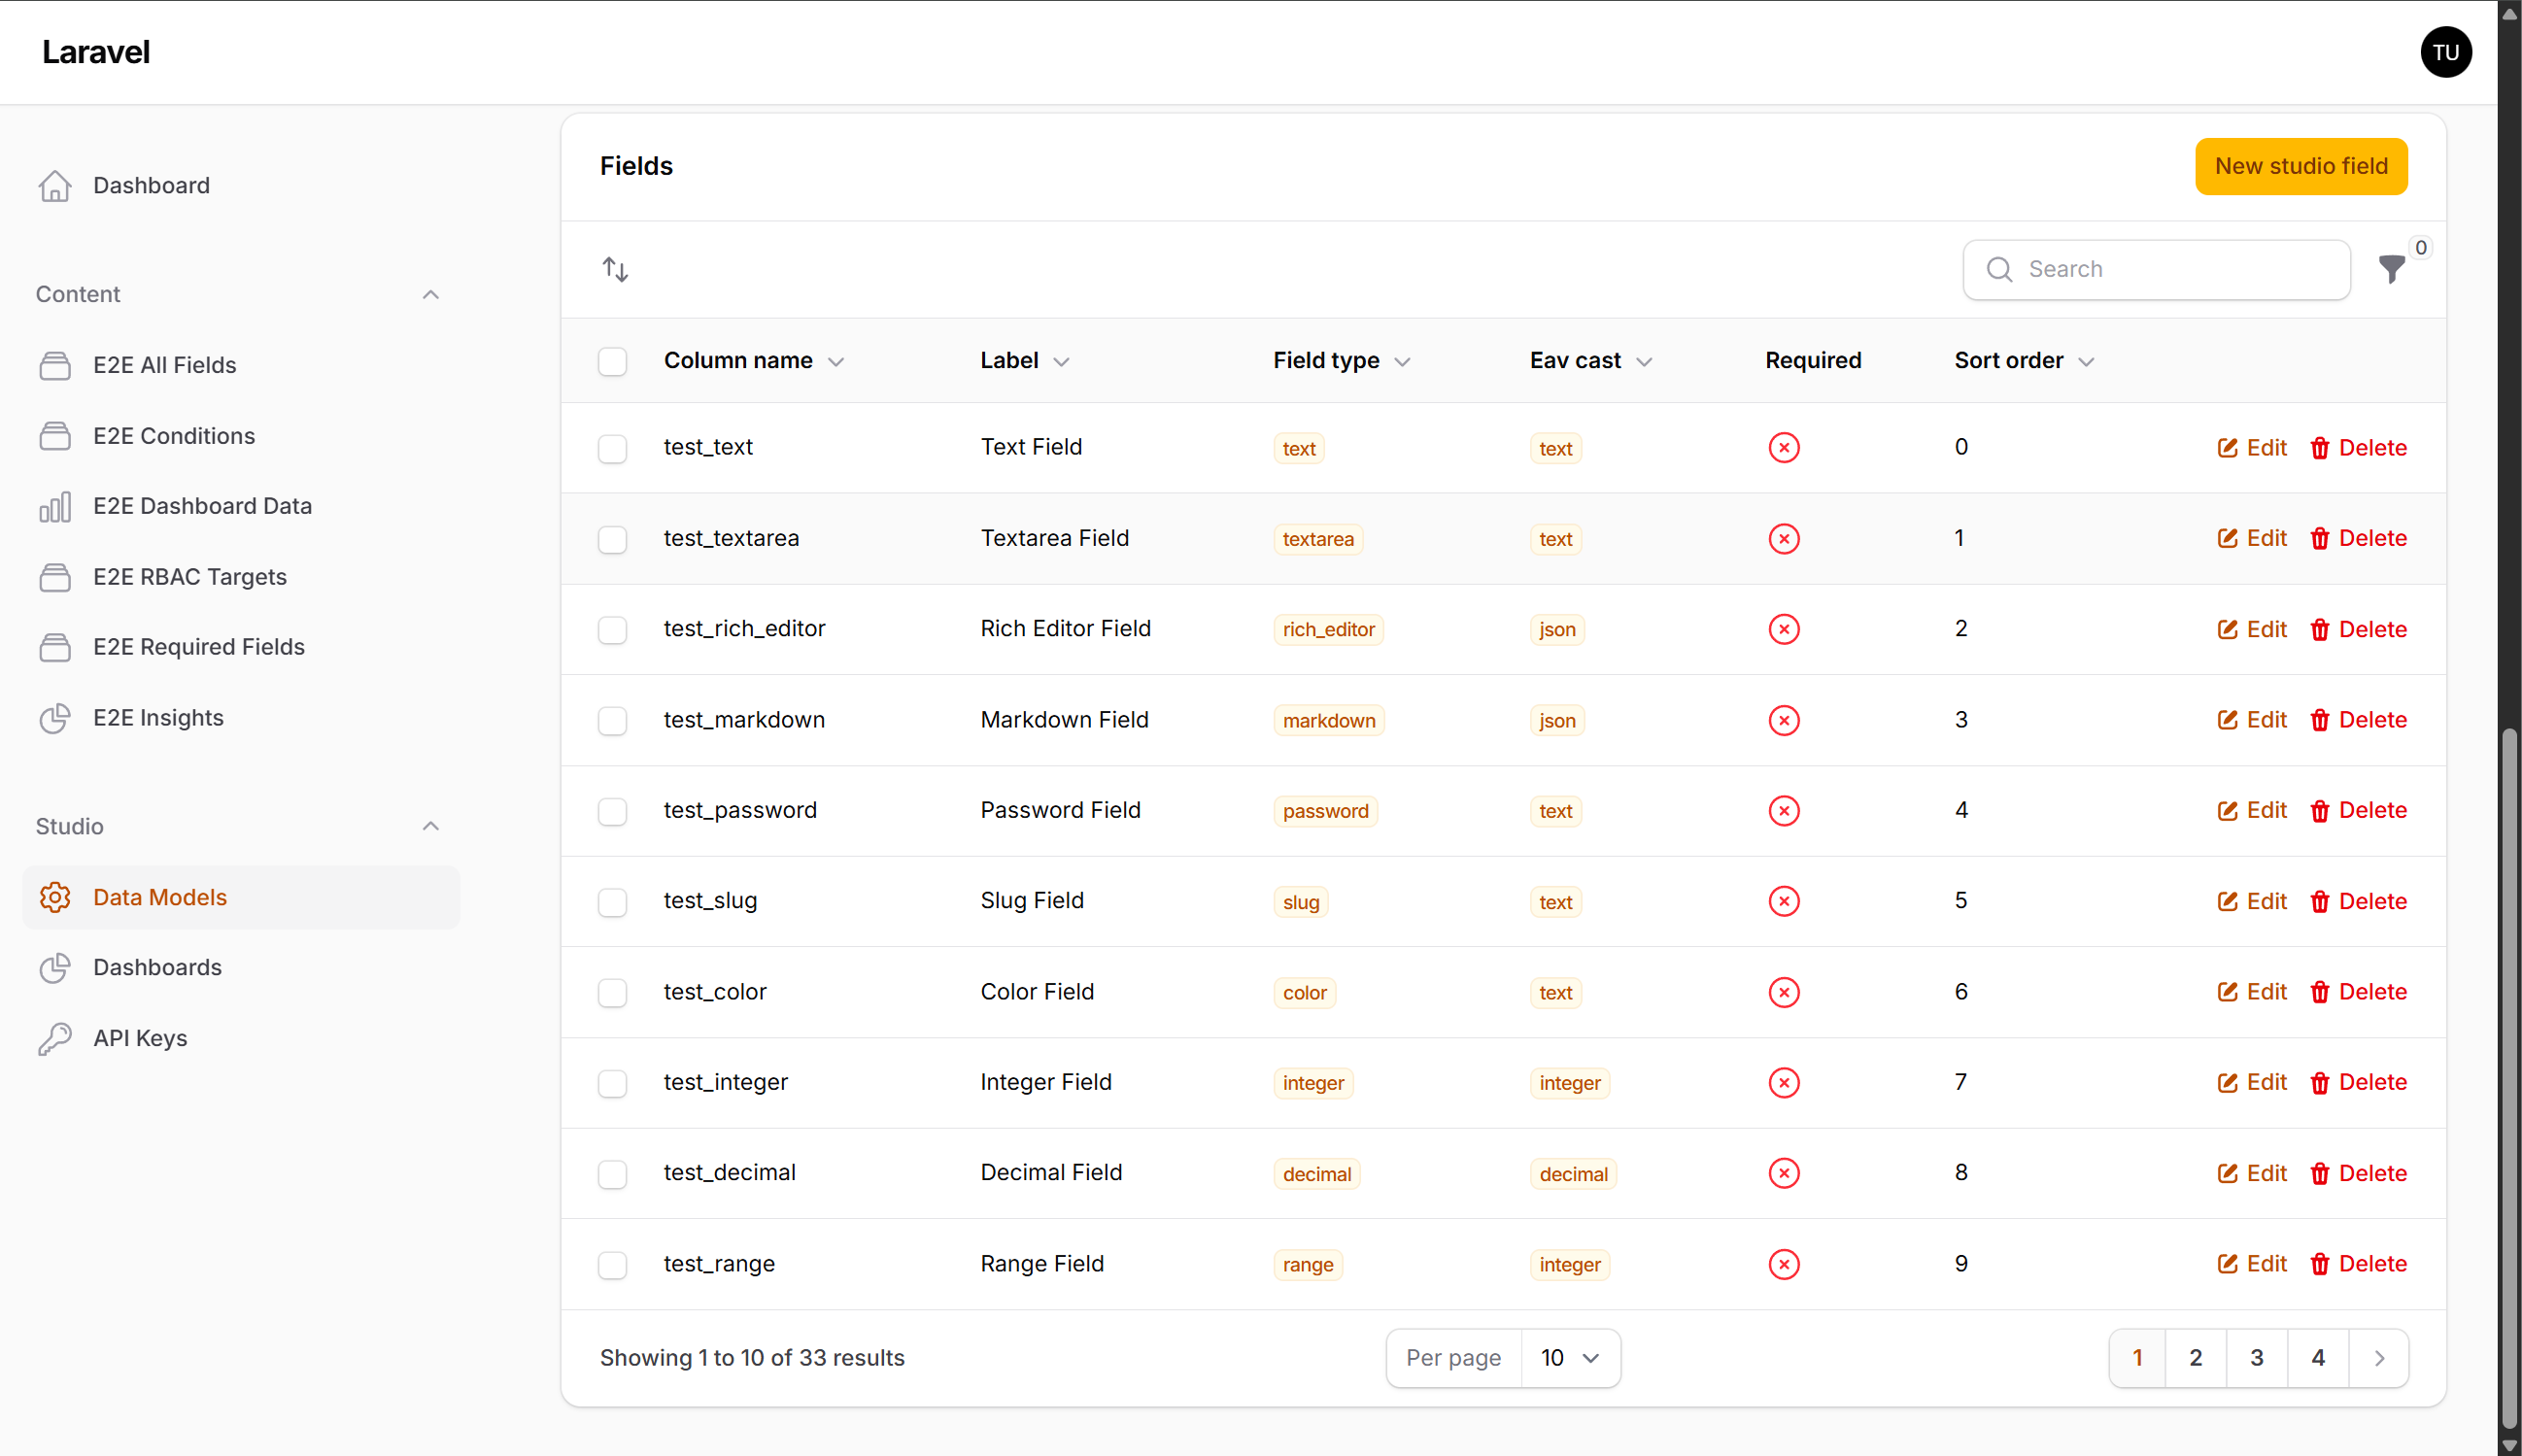The width and height of the screenshot is (2522, 1456).
Task: Collapse the Studio sidebar group
Action: [x=430, y=826]
